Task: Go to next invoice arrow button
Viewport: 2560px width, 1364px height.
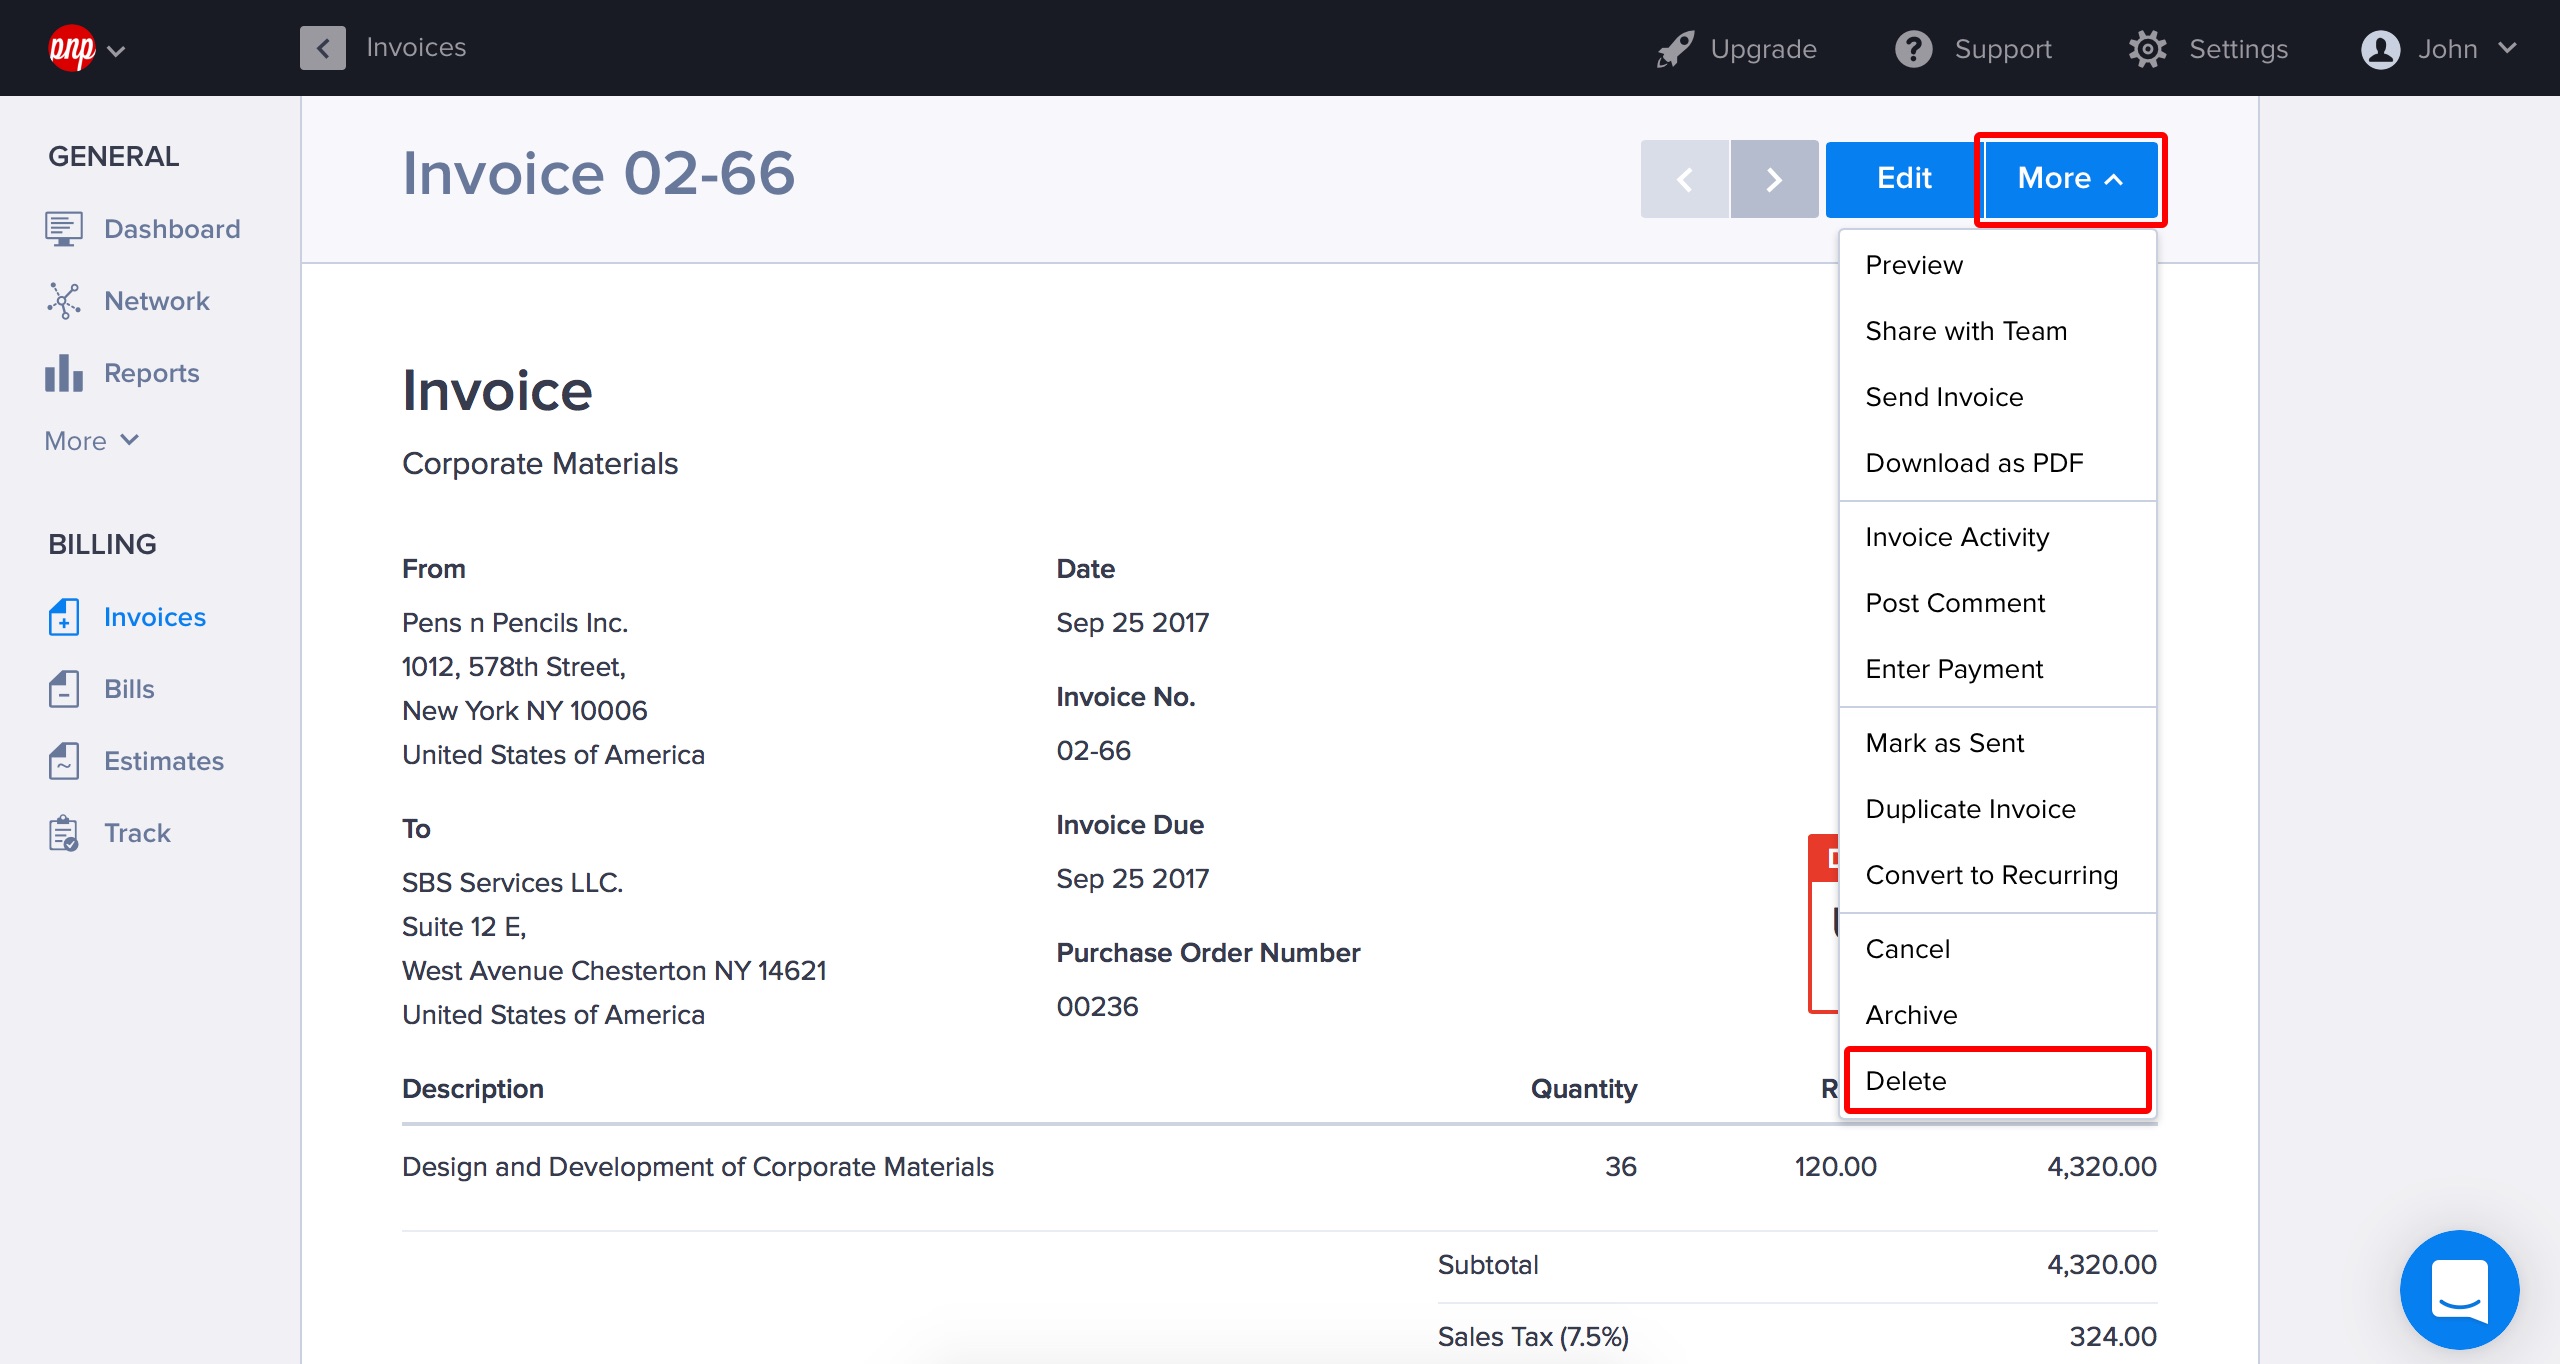Action: pyautogui.click(x=1774, y=179)
